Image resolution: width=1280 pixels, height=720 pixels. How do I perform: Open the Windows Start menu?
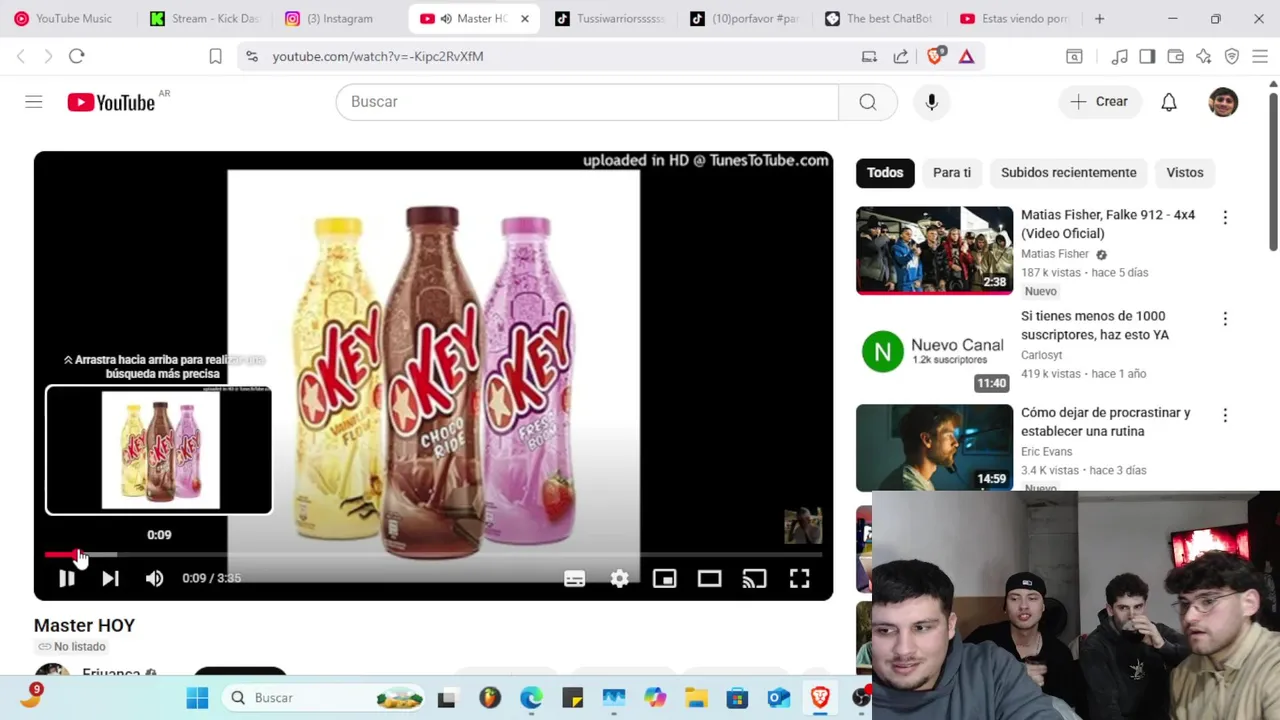197,698
